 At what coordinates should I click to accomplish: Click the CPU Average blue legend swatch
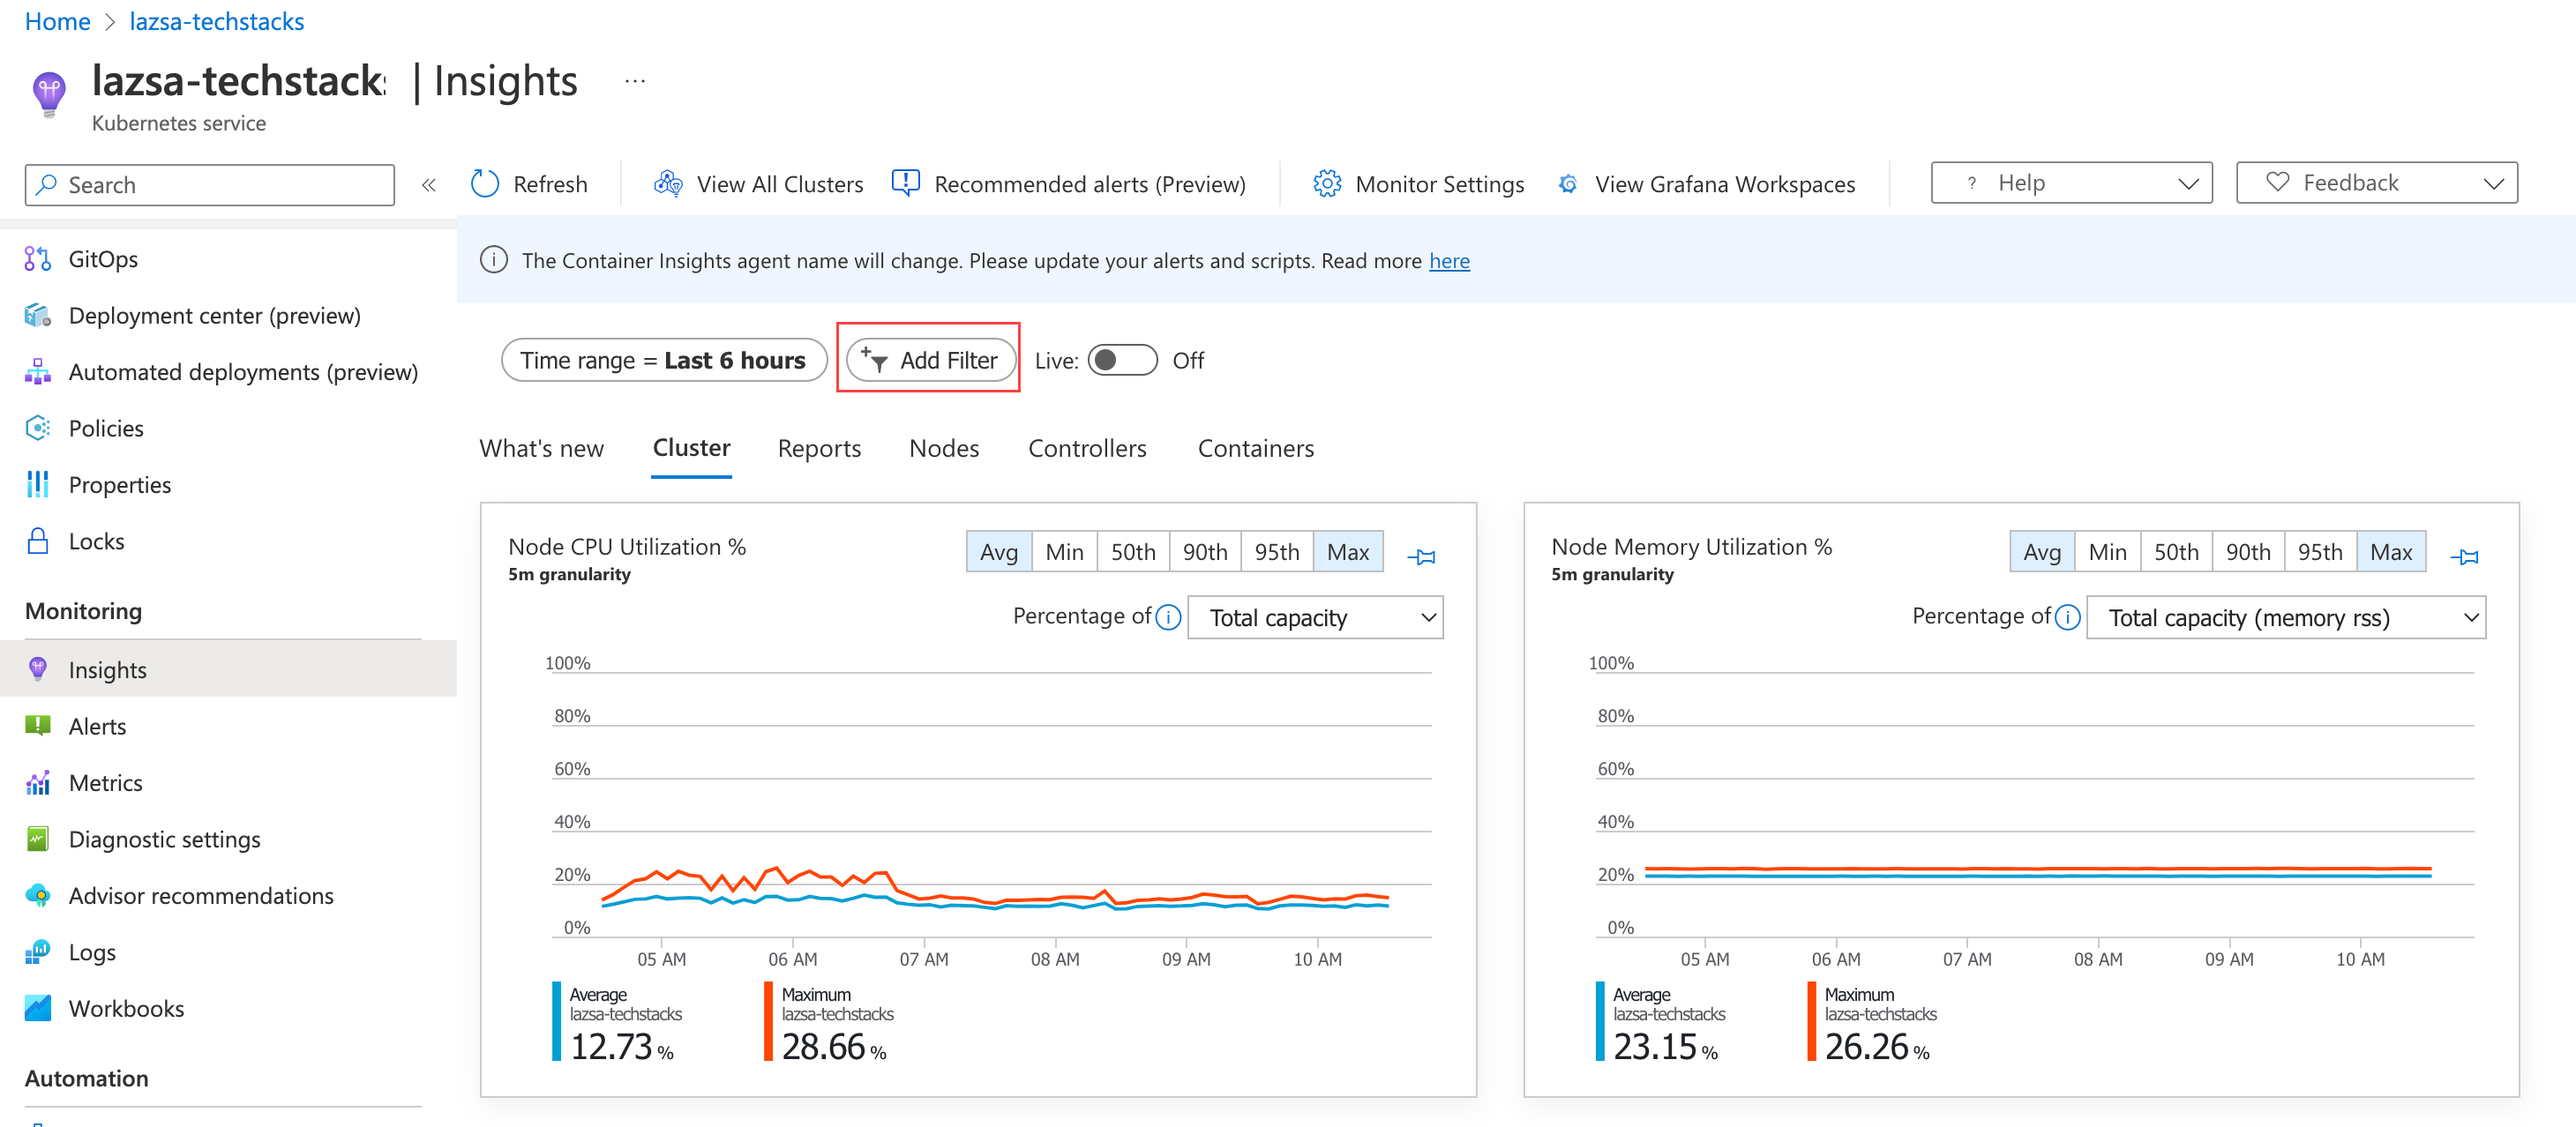(557, 1021)
